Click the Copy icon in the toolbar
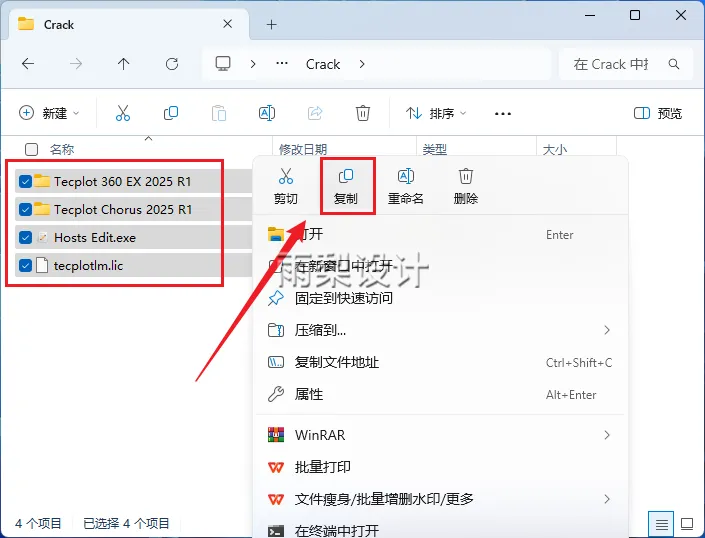The image size is (705, 538). pyautogui.click(x=171, y=113)
